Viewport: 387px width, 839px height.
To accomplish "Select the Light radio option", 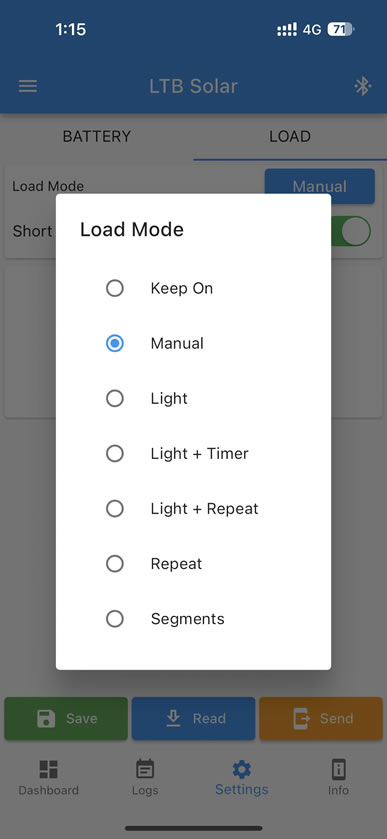I will (x=115, y=399).
